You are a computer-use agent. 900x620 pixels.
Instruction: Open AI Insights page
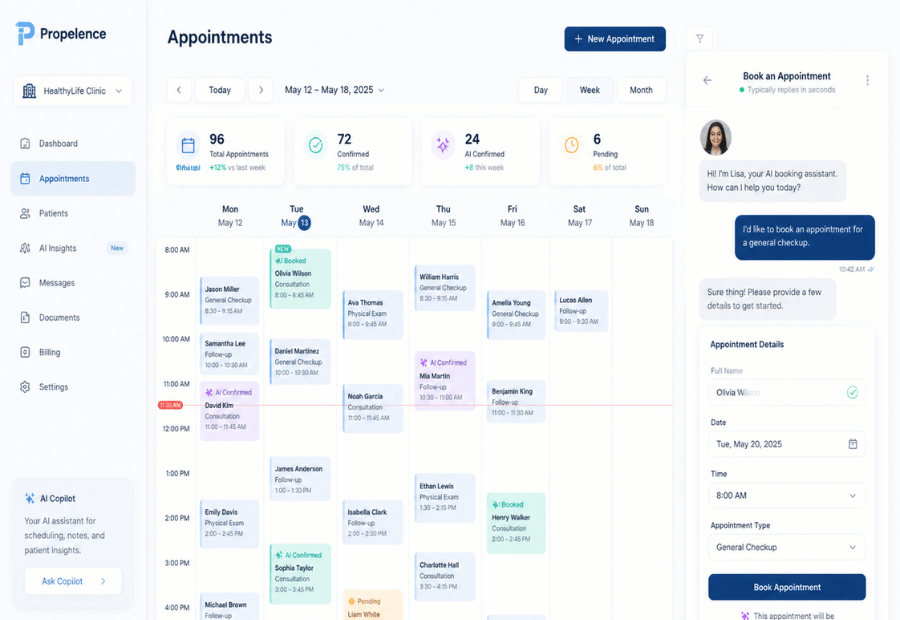point(73,248)
